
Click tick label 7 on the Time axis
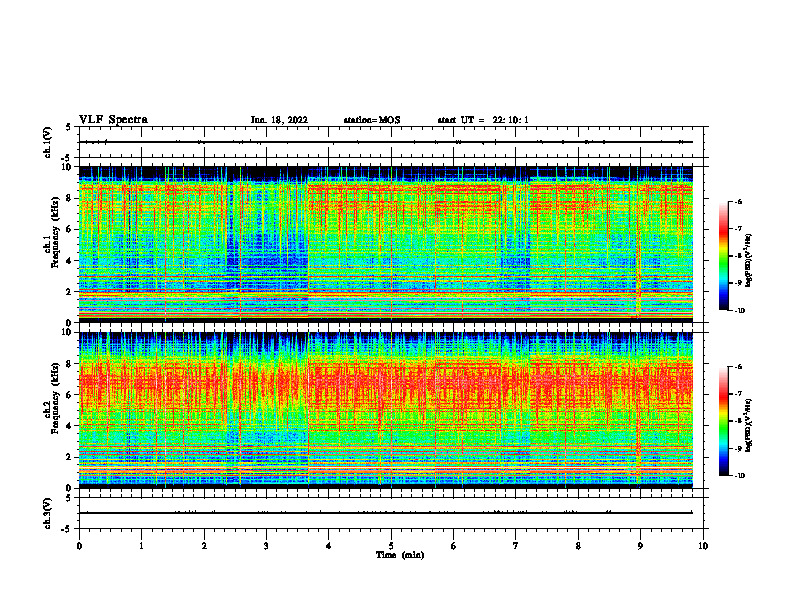click(516, 546)
